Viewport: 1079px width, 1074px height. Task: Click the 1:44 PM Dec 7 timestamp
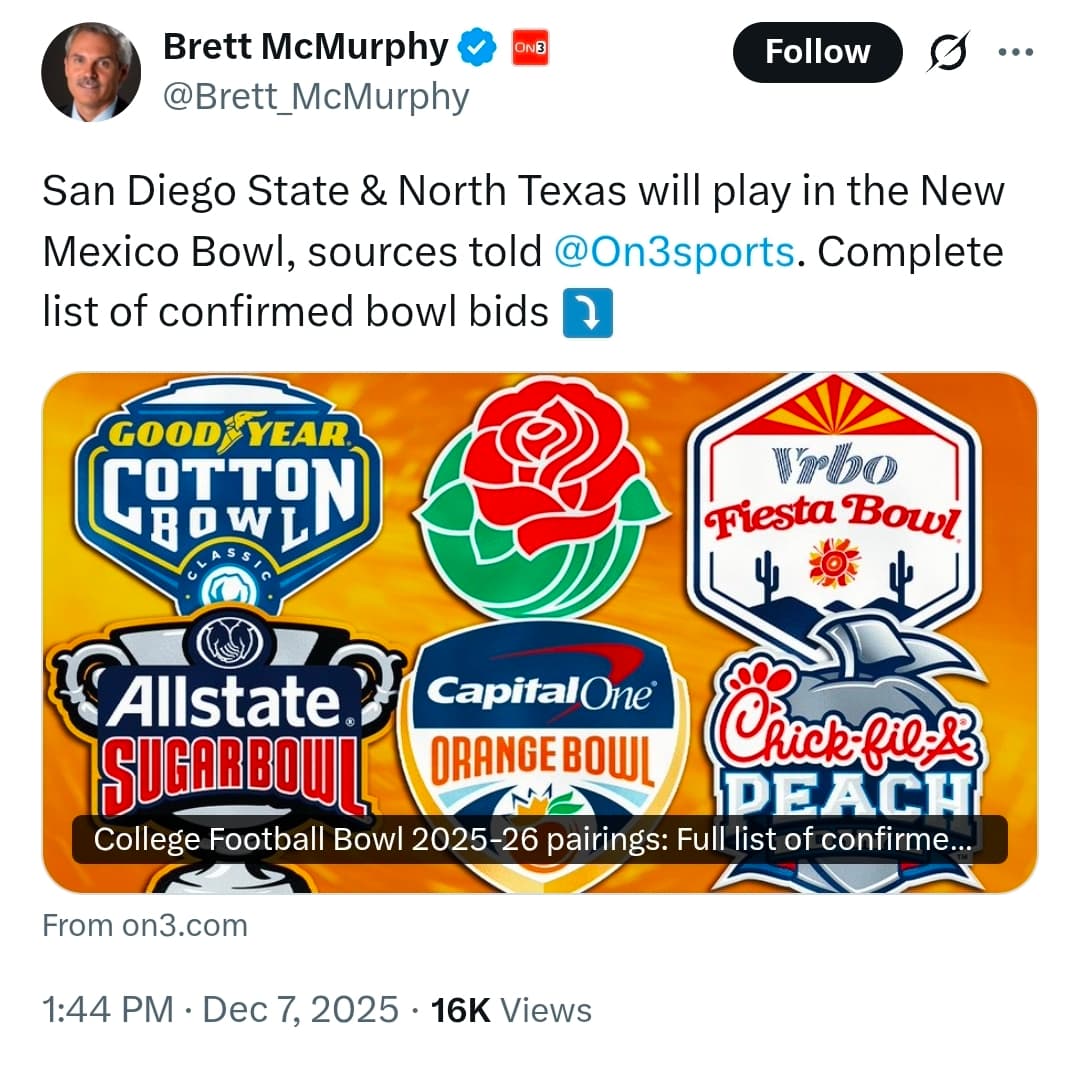point(220,1010)
